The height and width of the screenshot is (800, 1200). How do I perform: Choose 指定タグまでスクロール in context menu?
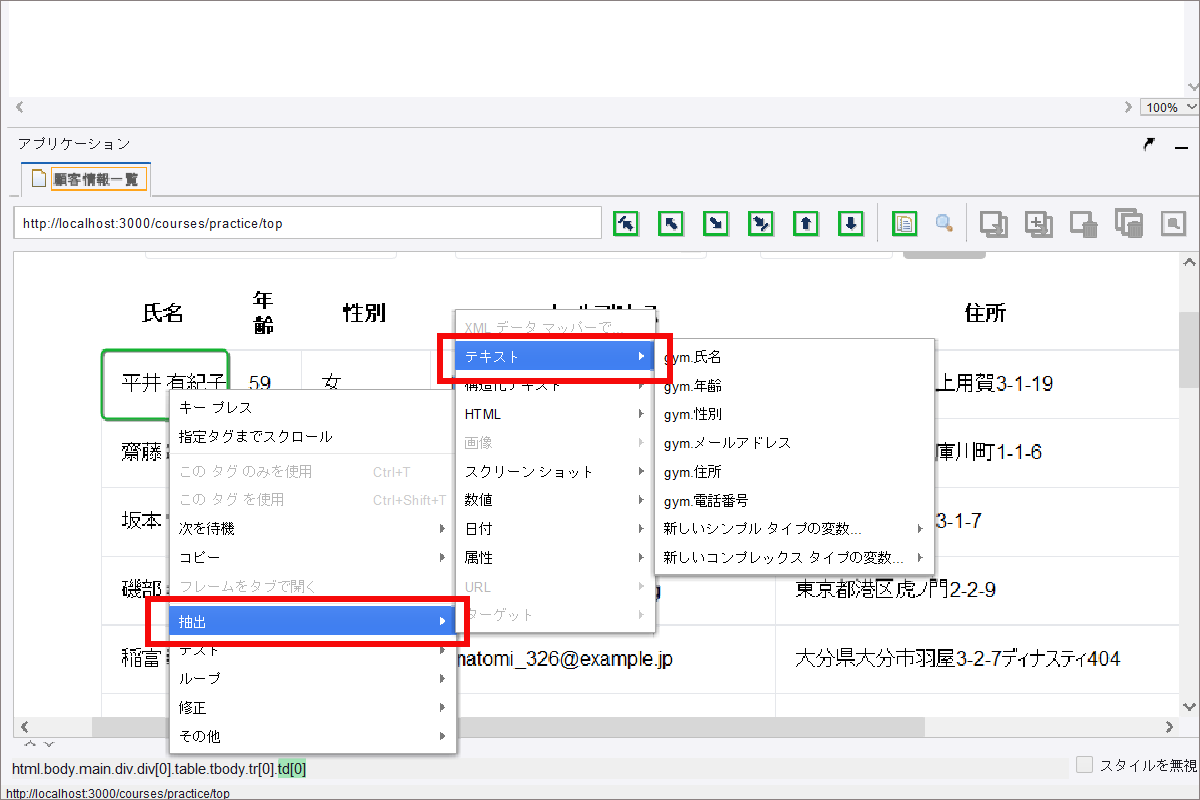click(x=312, y=437)
